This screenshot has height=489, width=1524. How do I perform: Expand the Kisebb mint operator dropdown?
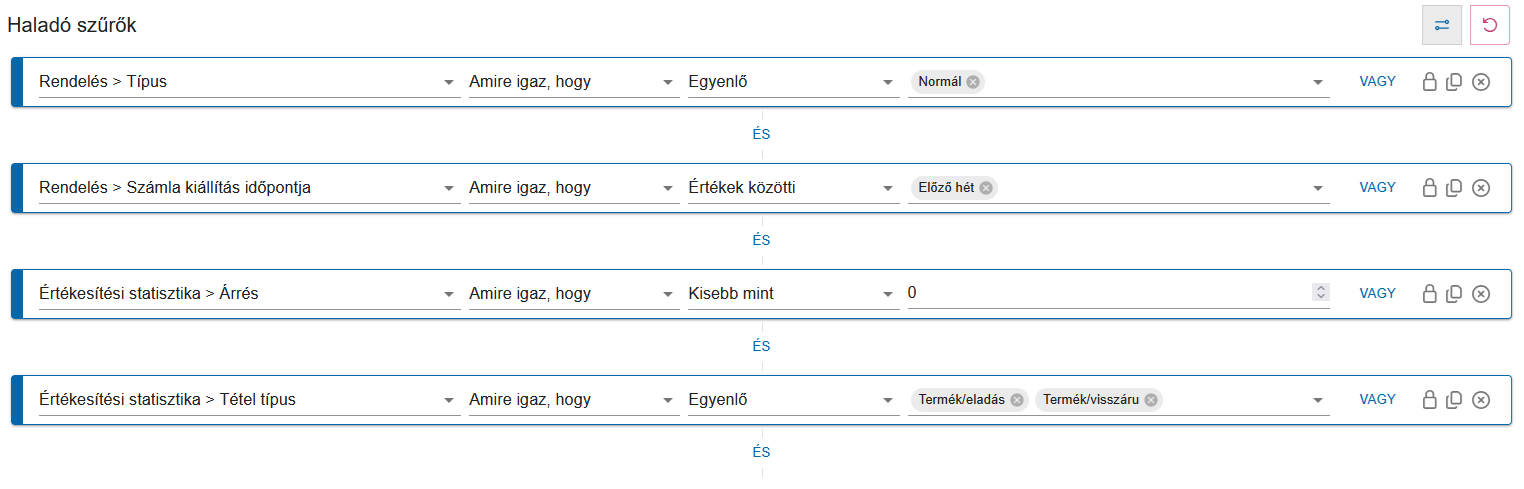click(x=887, y=294)
